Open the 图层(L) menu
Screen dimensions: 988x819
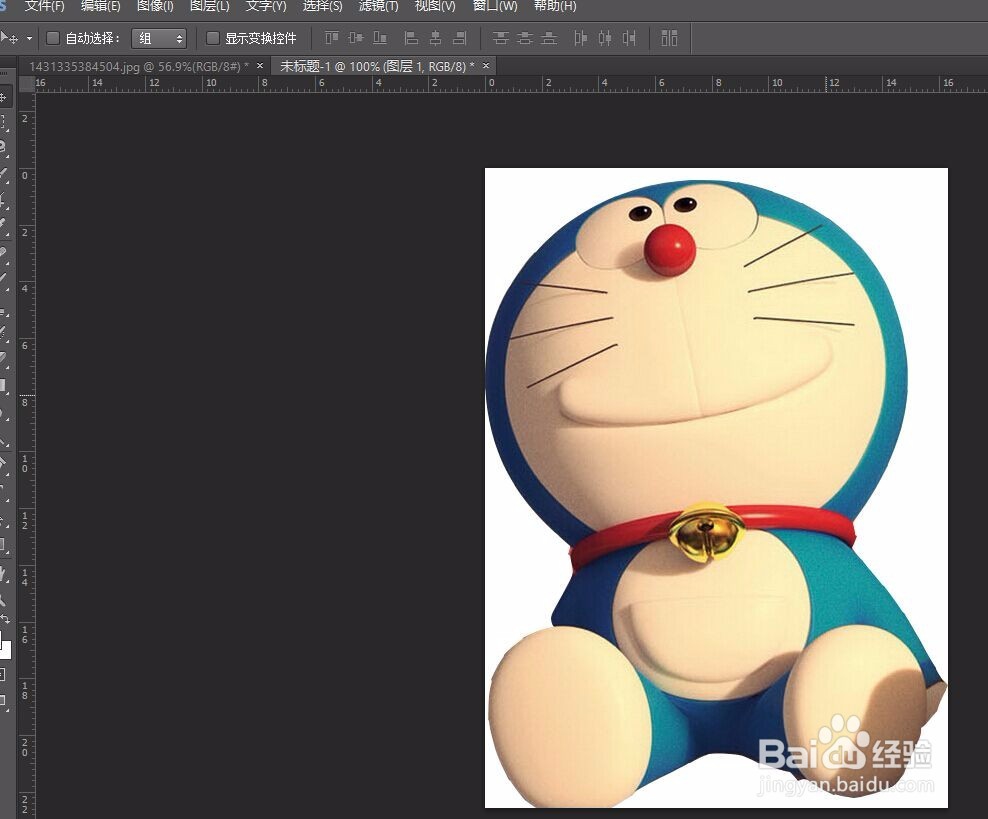pos(210,6)
